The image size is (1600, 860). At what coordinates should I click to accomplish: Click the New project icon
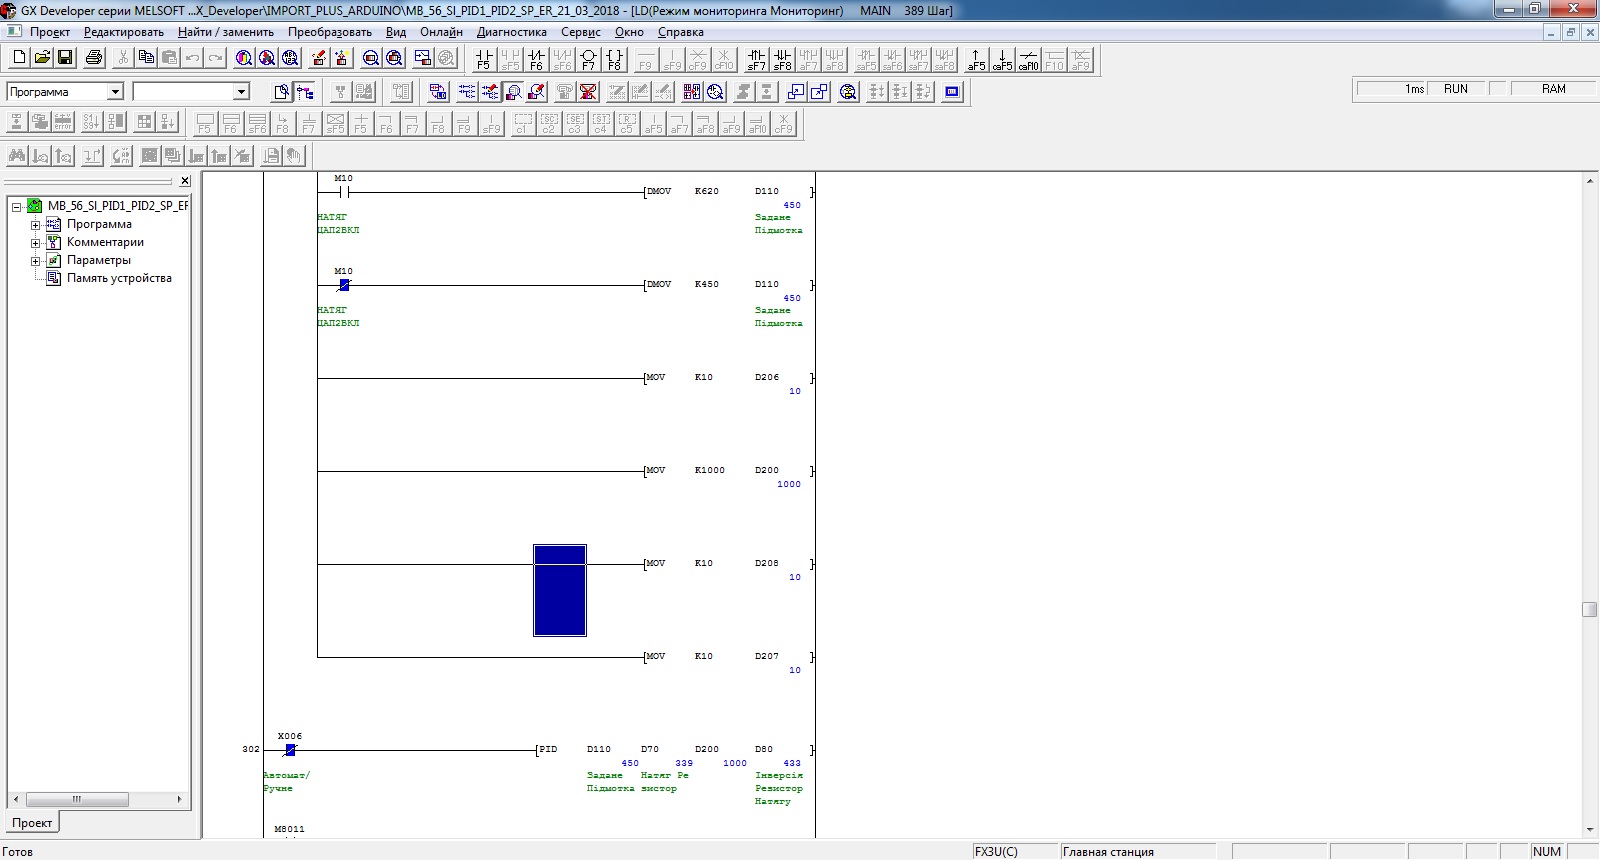tap(18, 58)
